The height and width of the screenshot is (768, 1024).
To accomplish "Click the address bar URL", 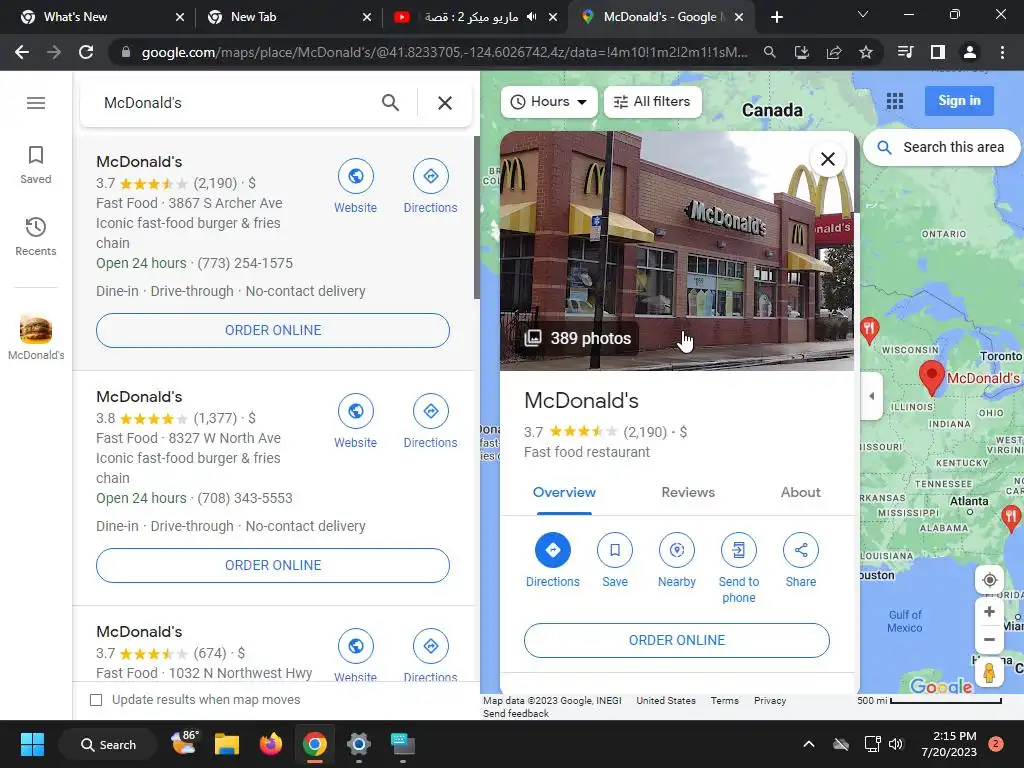I will 444,52.
